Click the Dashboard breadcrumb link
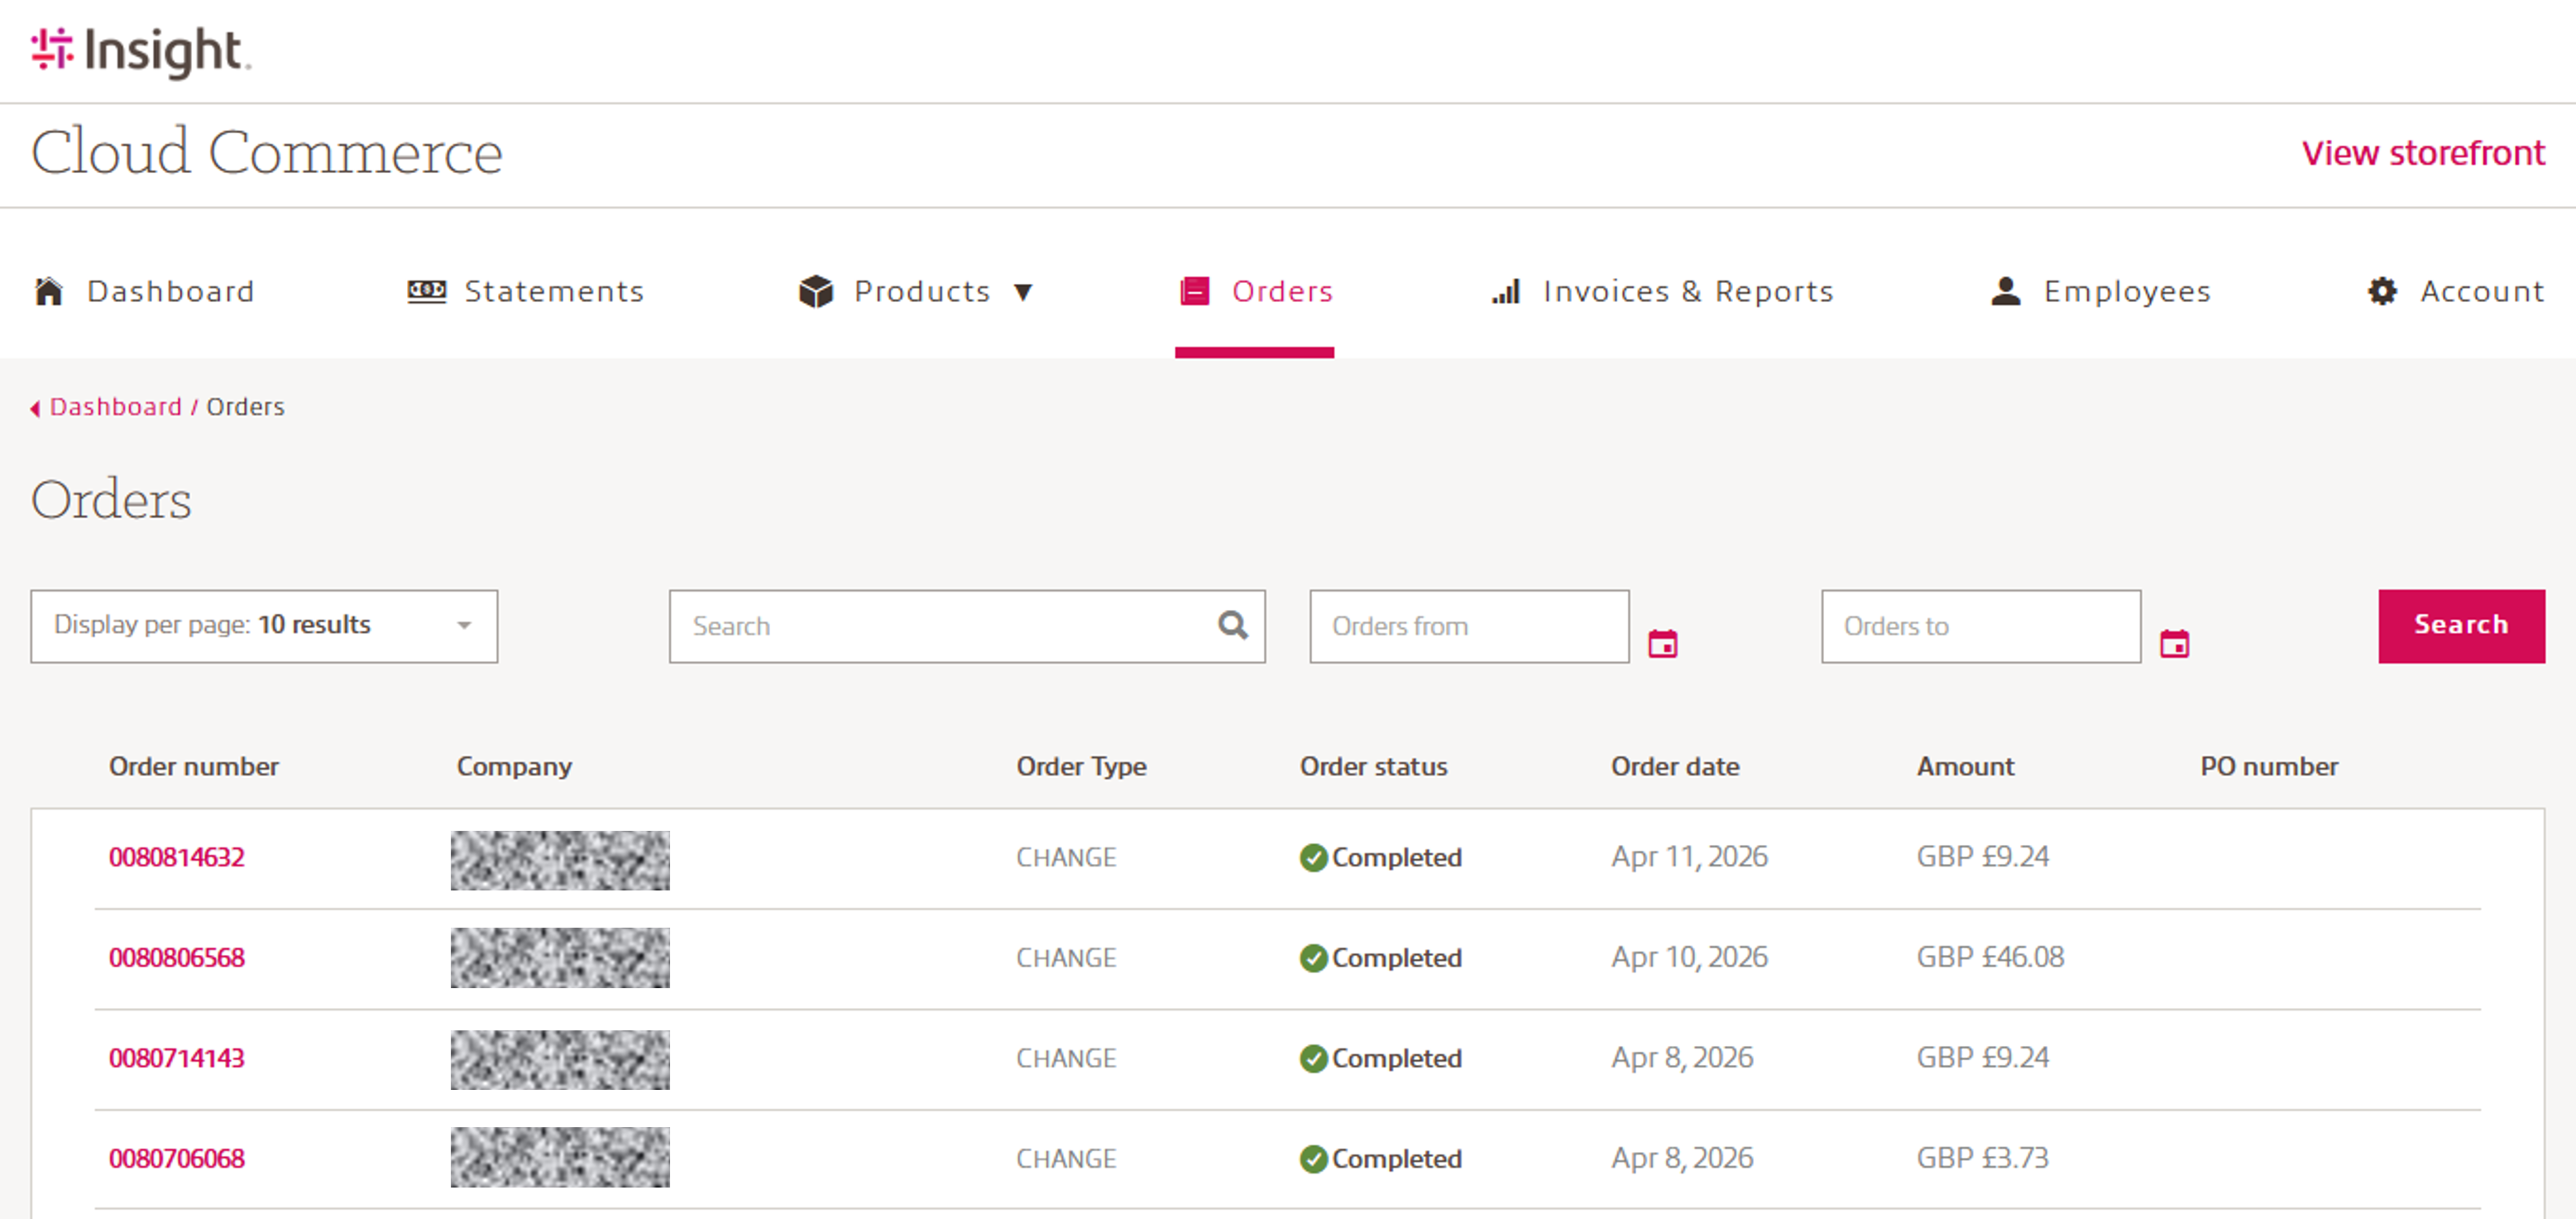The width and height of the screenshot is (2576, 1219). click(x=116, y=407)
